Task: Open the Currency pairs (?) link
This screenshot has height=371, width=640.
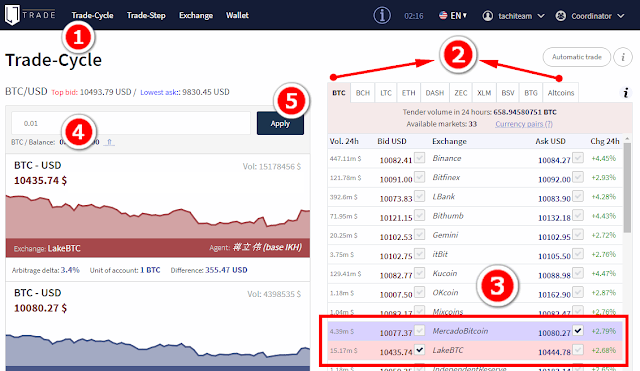Action: [x=524, y=124]
